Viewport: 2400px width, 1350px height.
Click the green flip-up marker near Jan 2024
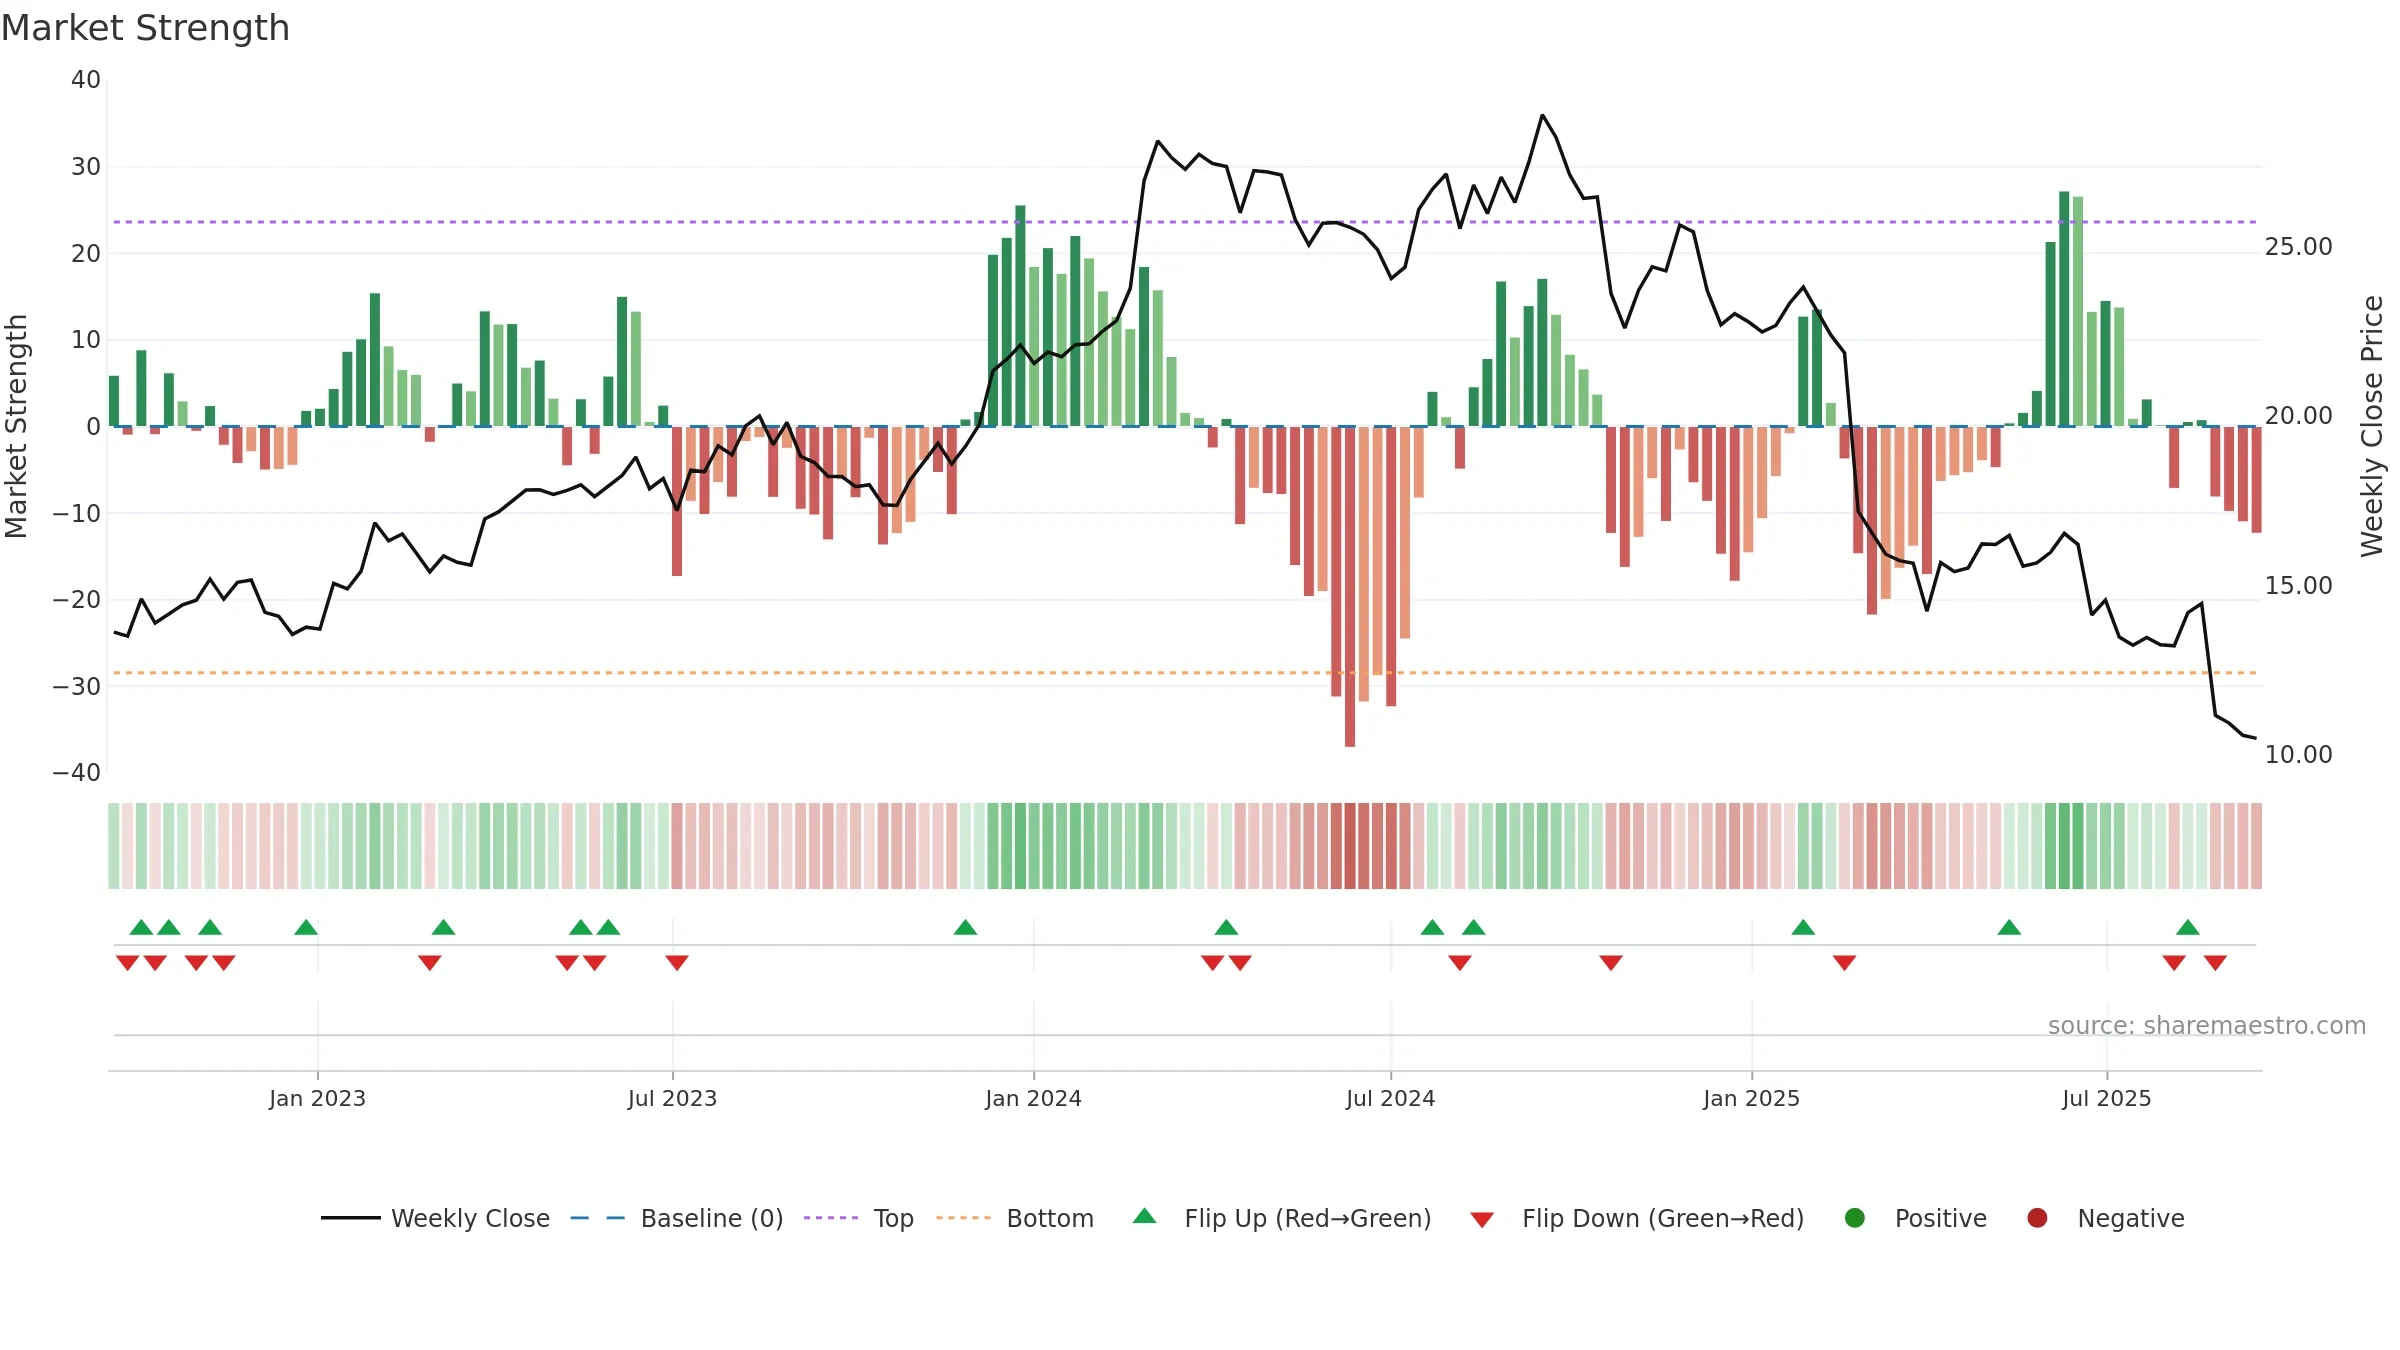pyautogui.click(x=965, y=927)
